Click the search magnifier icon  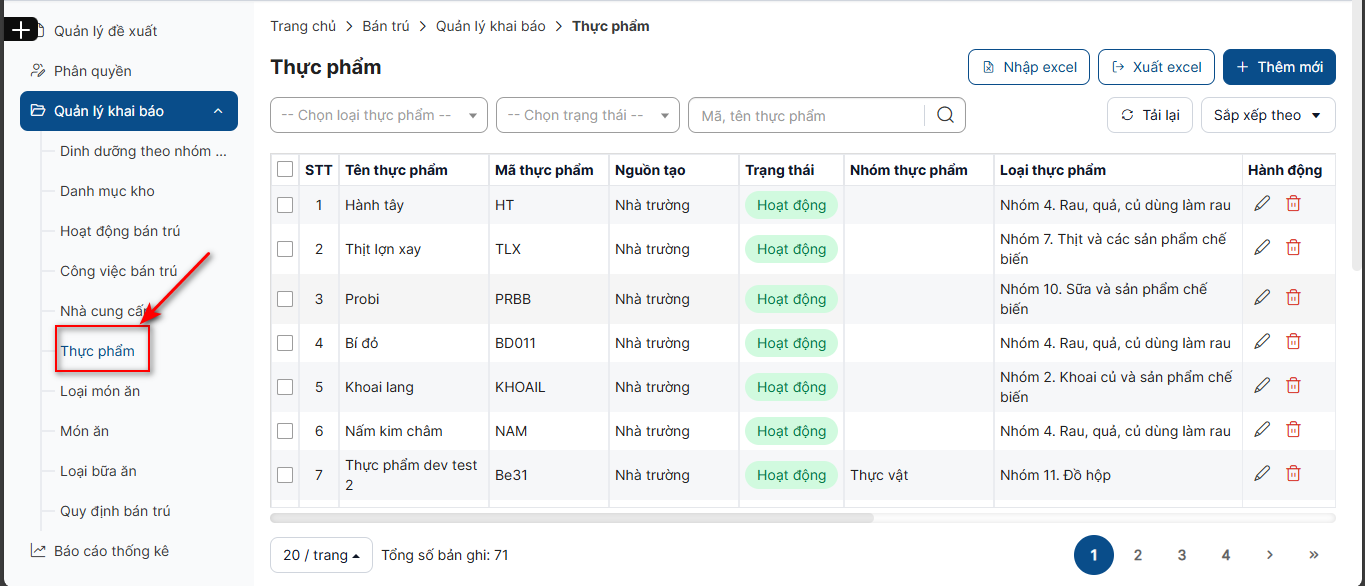point(945,115)
